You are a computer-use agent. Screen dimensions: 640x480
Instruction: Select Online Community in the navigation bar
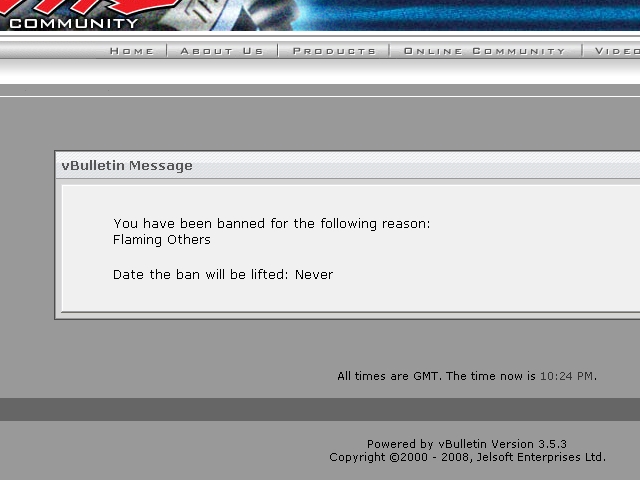click(484, 51)
